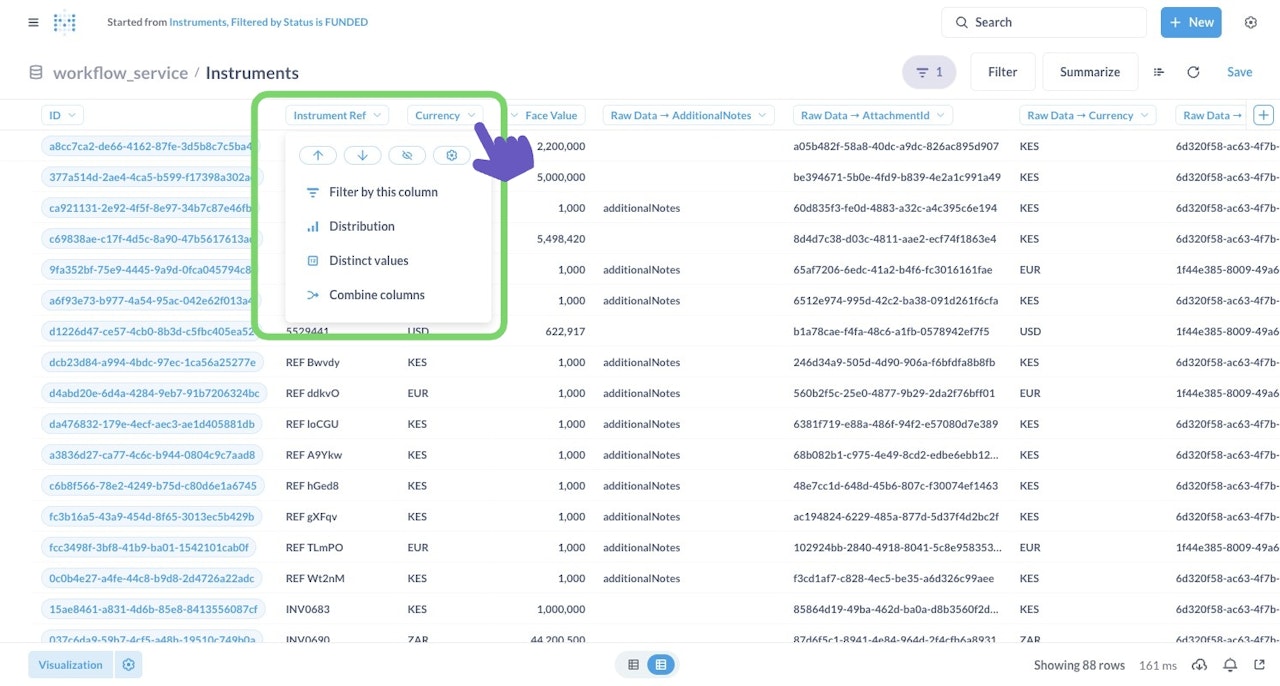Toggle the active filter count pill
This screenshot has width=1280, height=686.
pyautogui.click(x=929, y=72)
